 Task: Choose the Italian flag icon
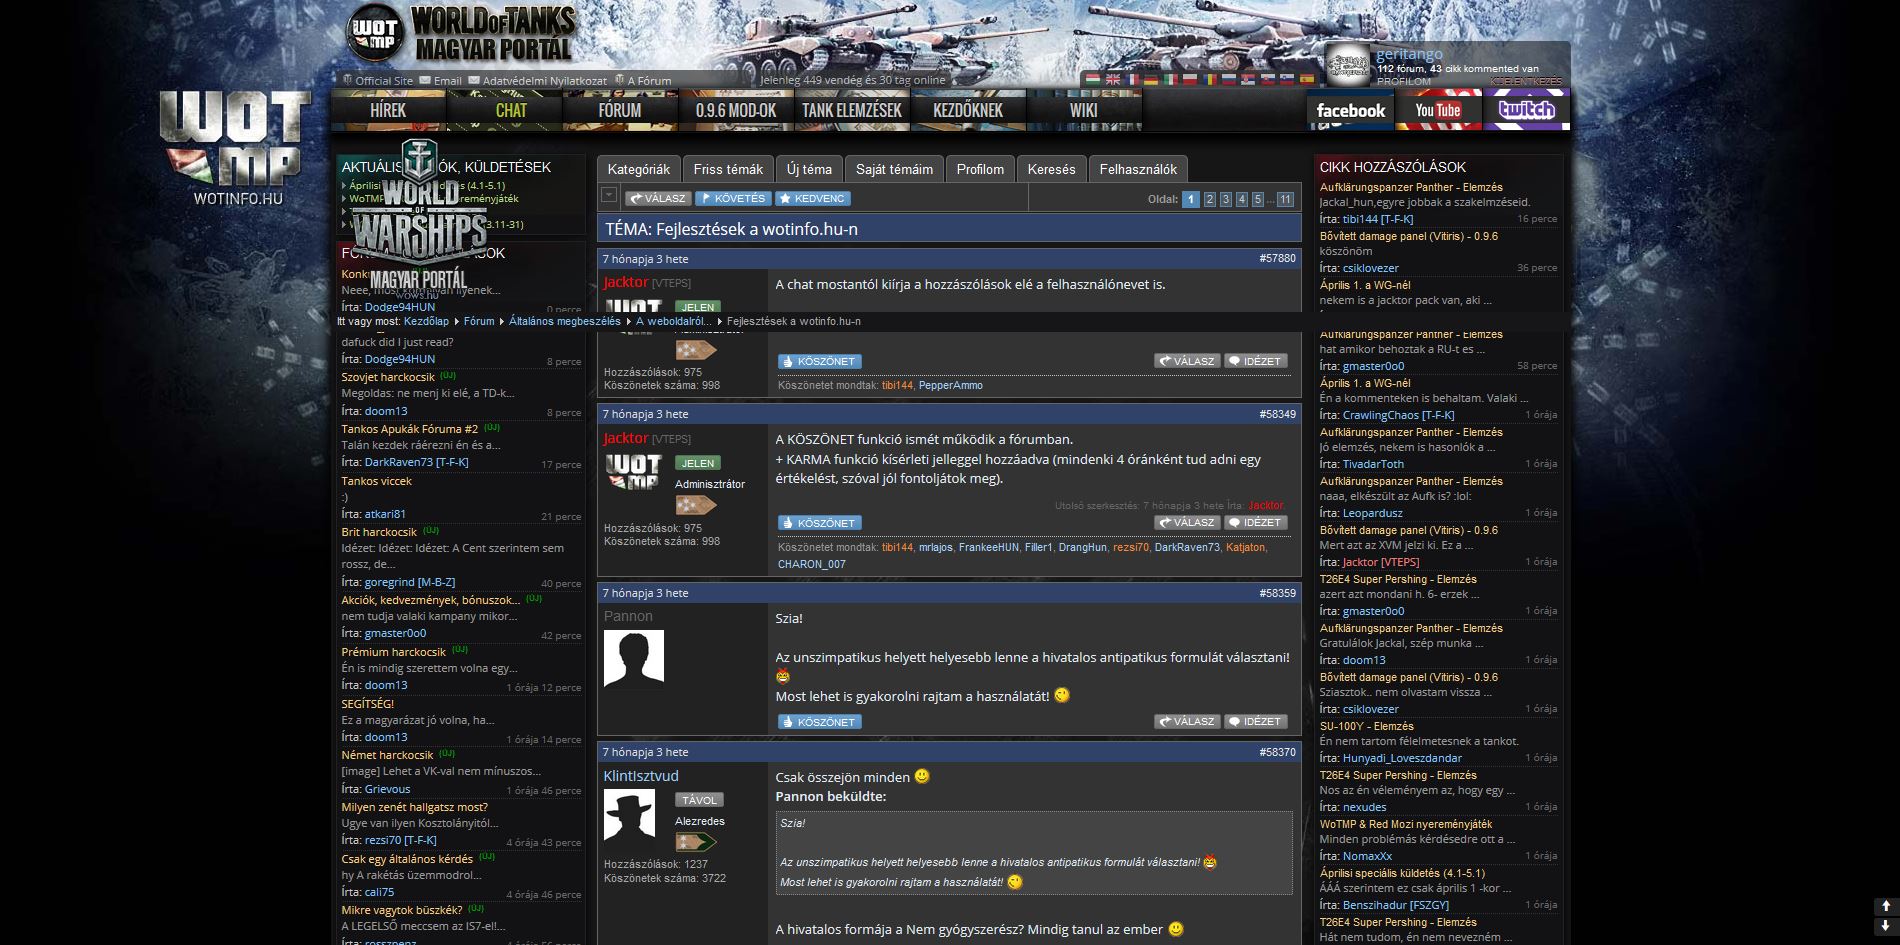coord(1171,79)
